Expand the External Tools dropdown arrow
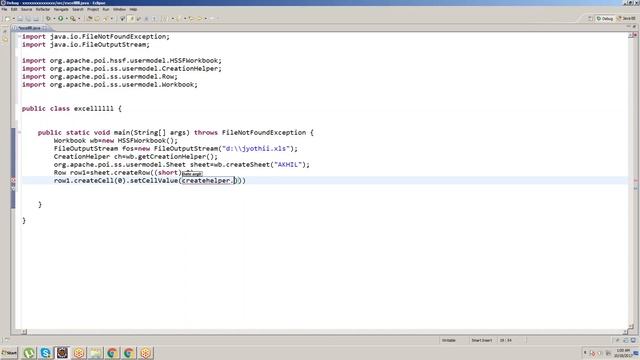This screenshot has height=360, width=640. coord(79,18)
